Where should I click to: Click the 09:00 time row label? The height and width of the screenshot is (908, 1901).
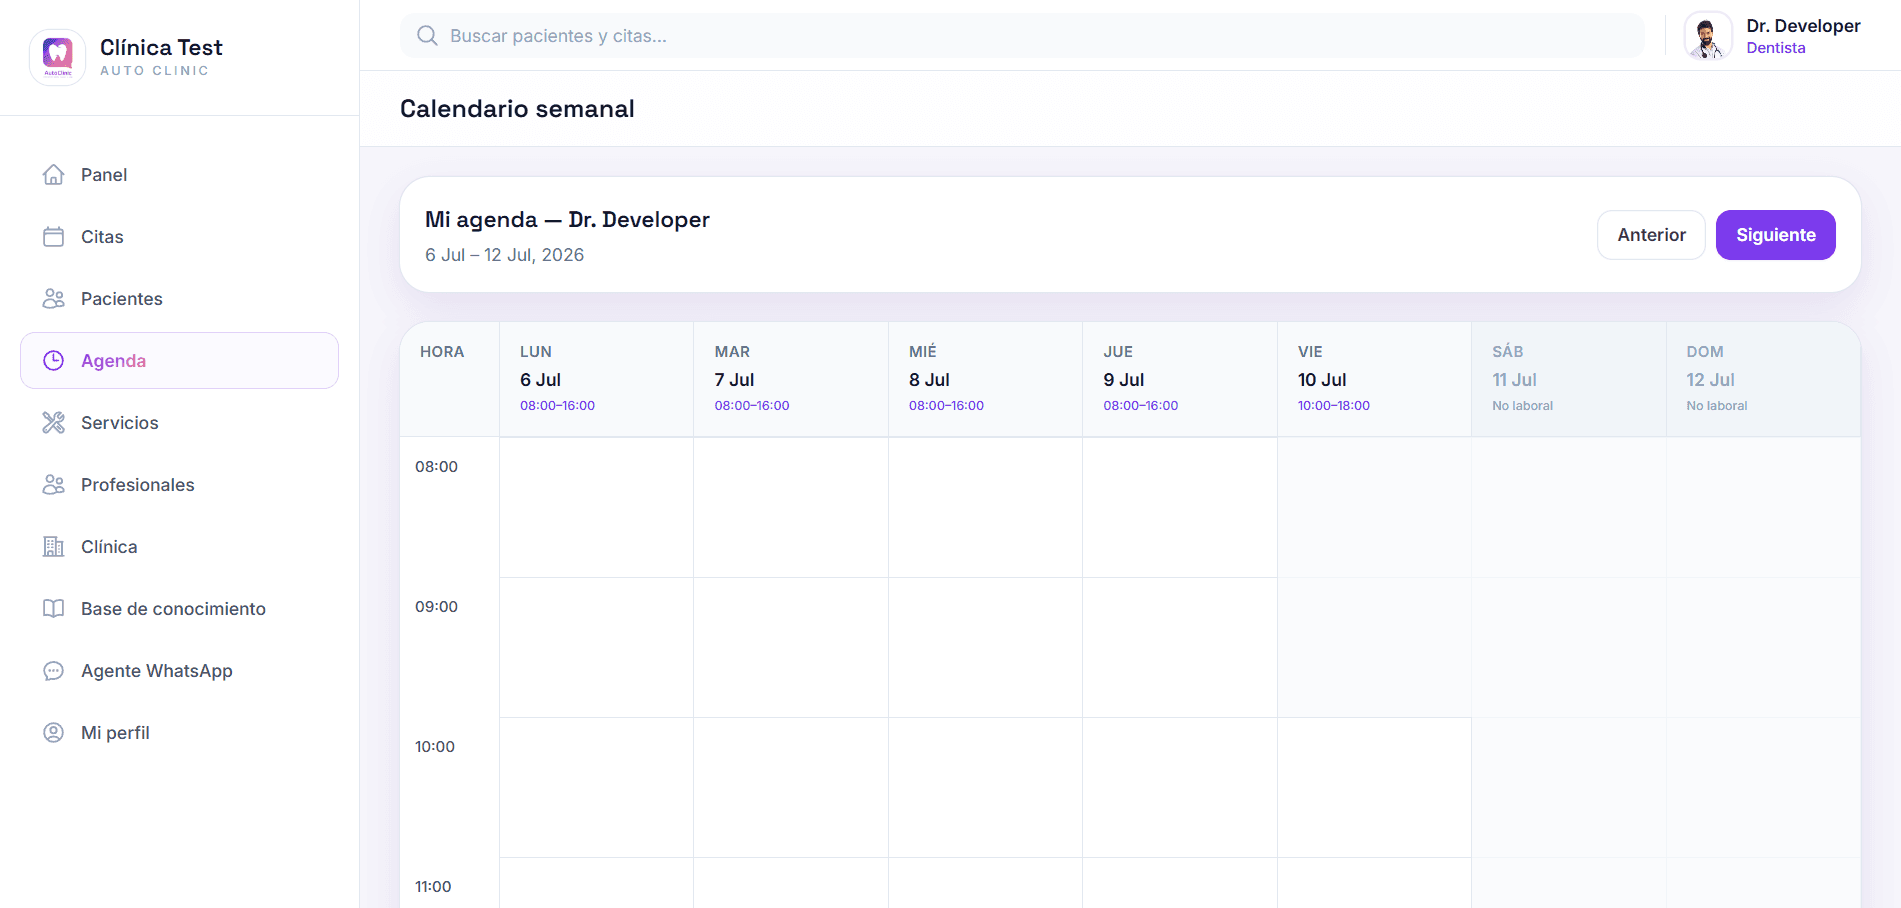437,607
